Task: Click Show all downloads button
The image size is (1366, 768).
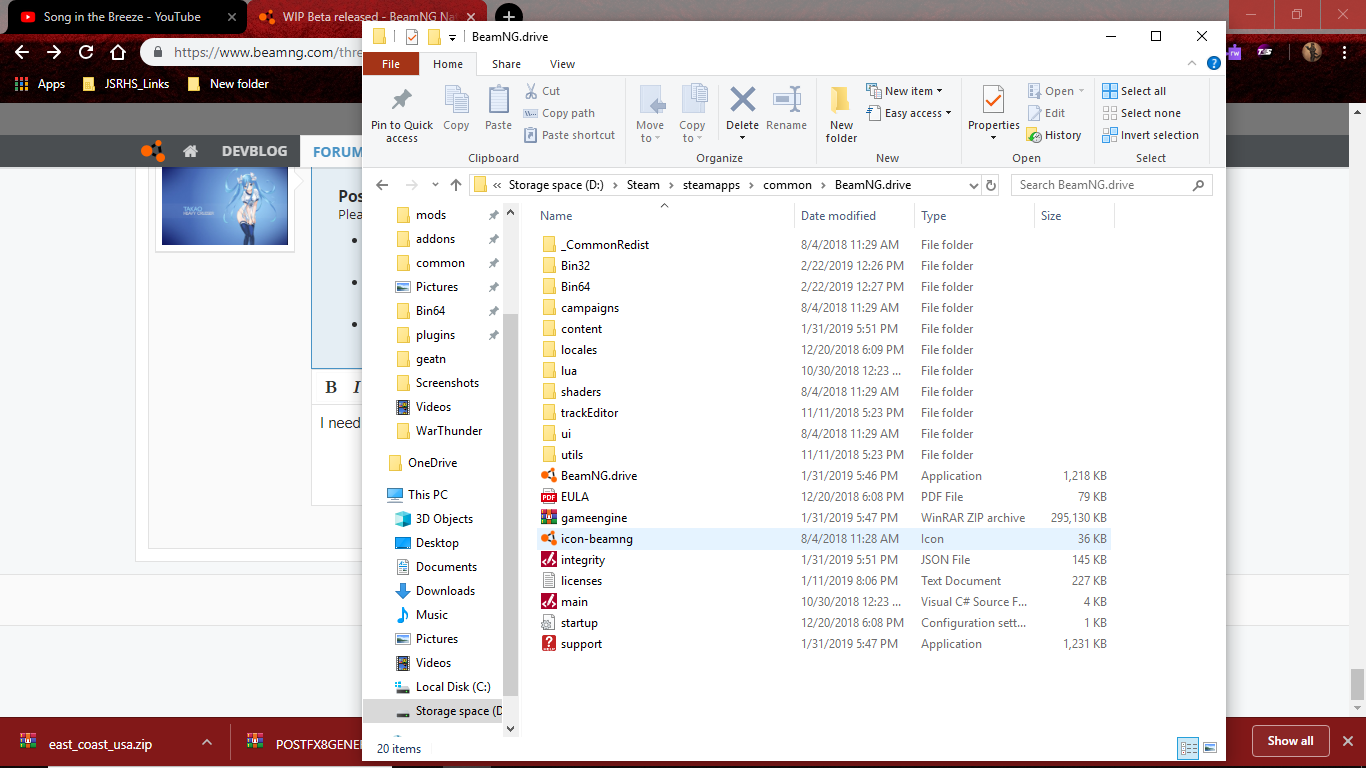Action: [x=1290, y=741]
